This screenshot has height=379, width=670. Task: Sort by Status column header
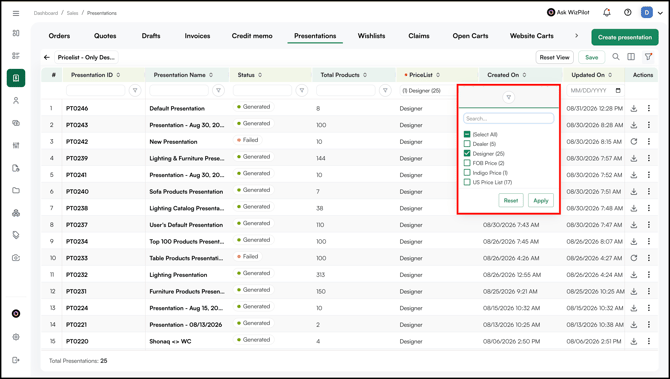250,75
